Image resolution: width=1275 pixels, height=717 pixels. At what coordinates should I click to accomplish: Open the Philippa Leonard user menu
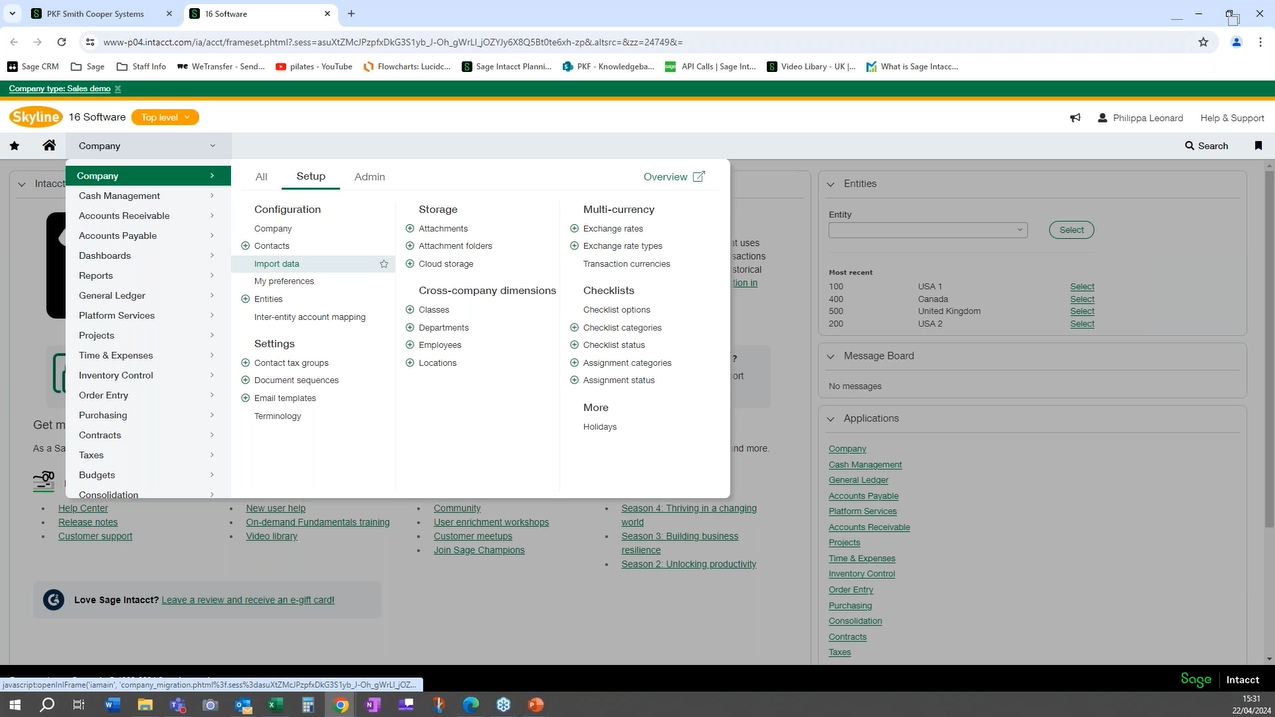[1140, 118]
